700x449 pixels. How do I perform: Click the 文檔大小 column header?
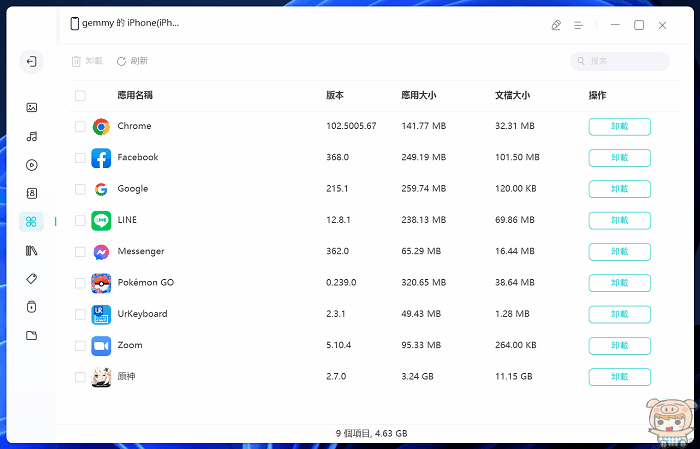tap(512, 95)
